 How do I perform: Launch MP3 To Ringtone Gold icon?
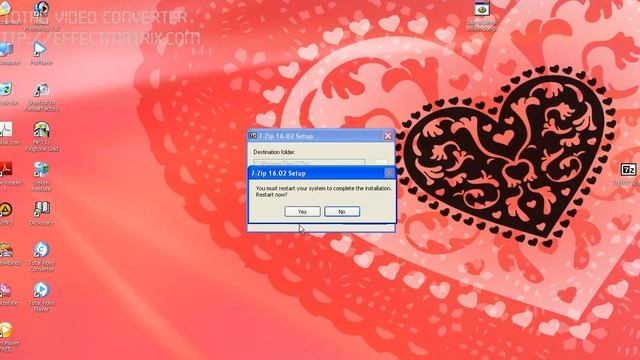pyautogui.click(x=42, y=137)
